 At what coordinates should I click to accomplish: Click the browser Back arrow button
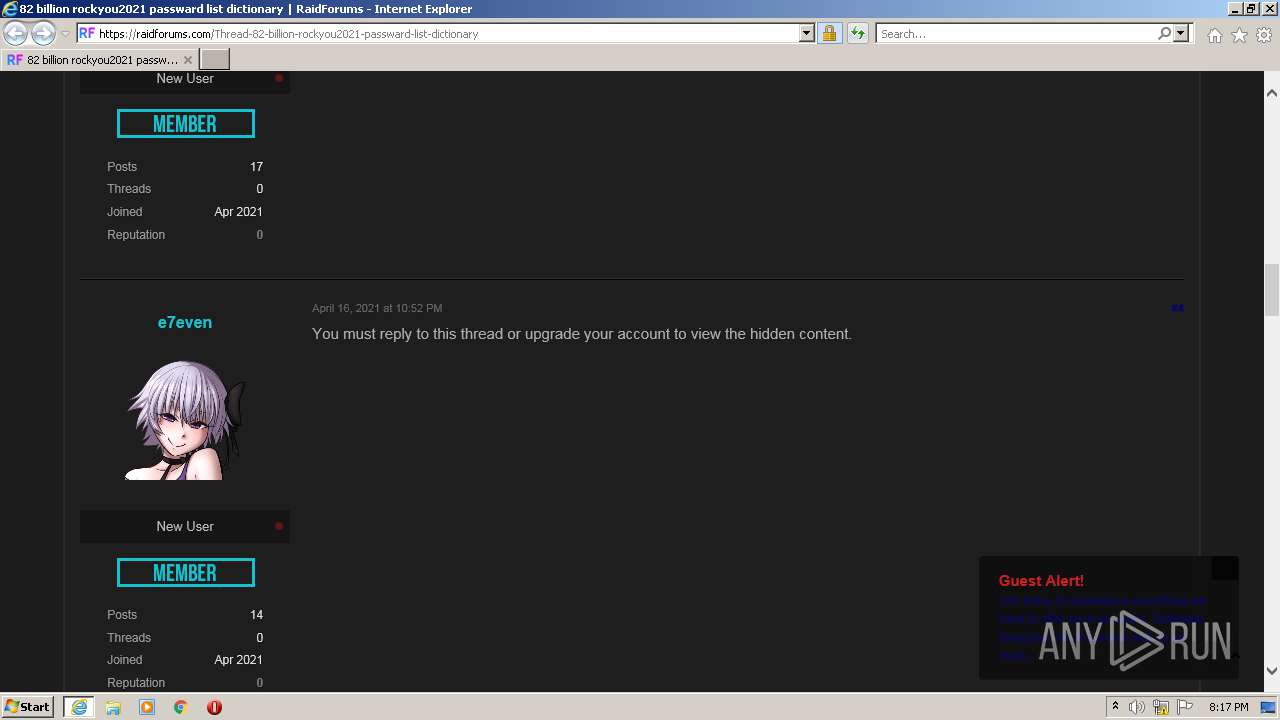pos(16,34)
